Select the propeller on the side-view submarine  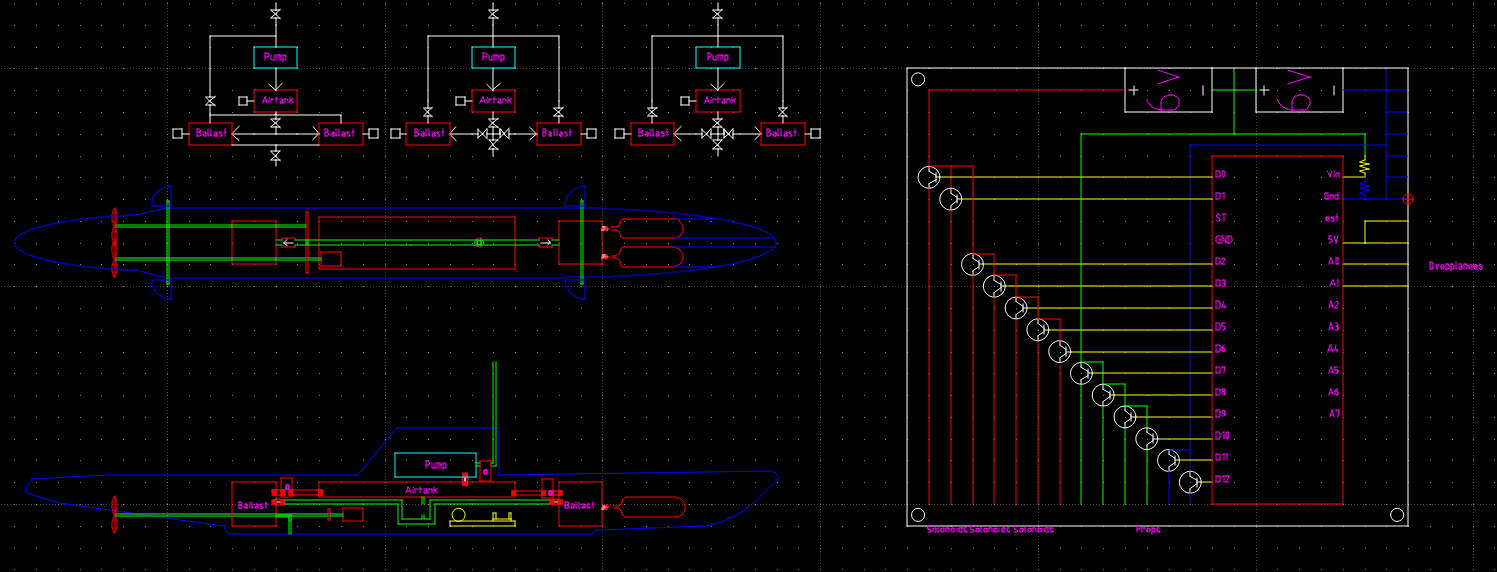coord(115,513)
